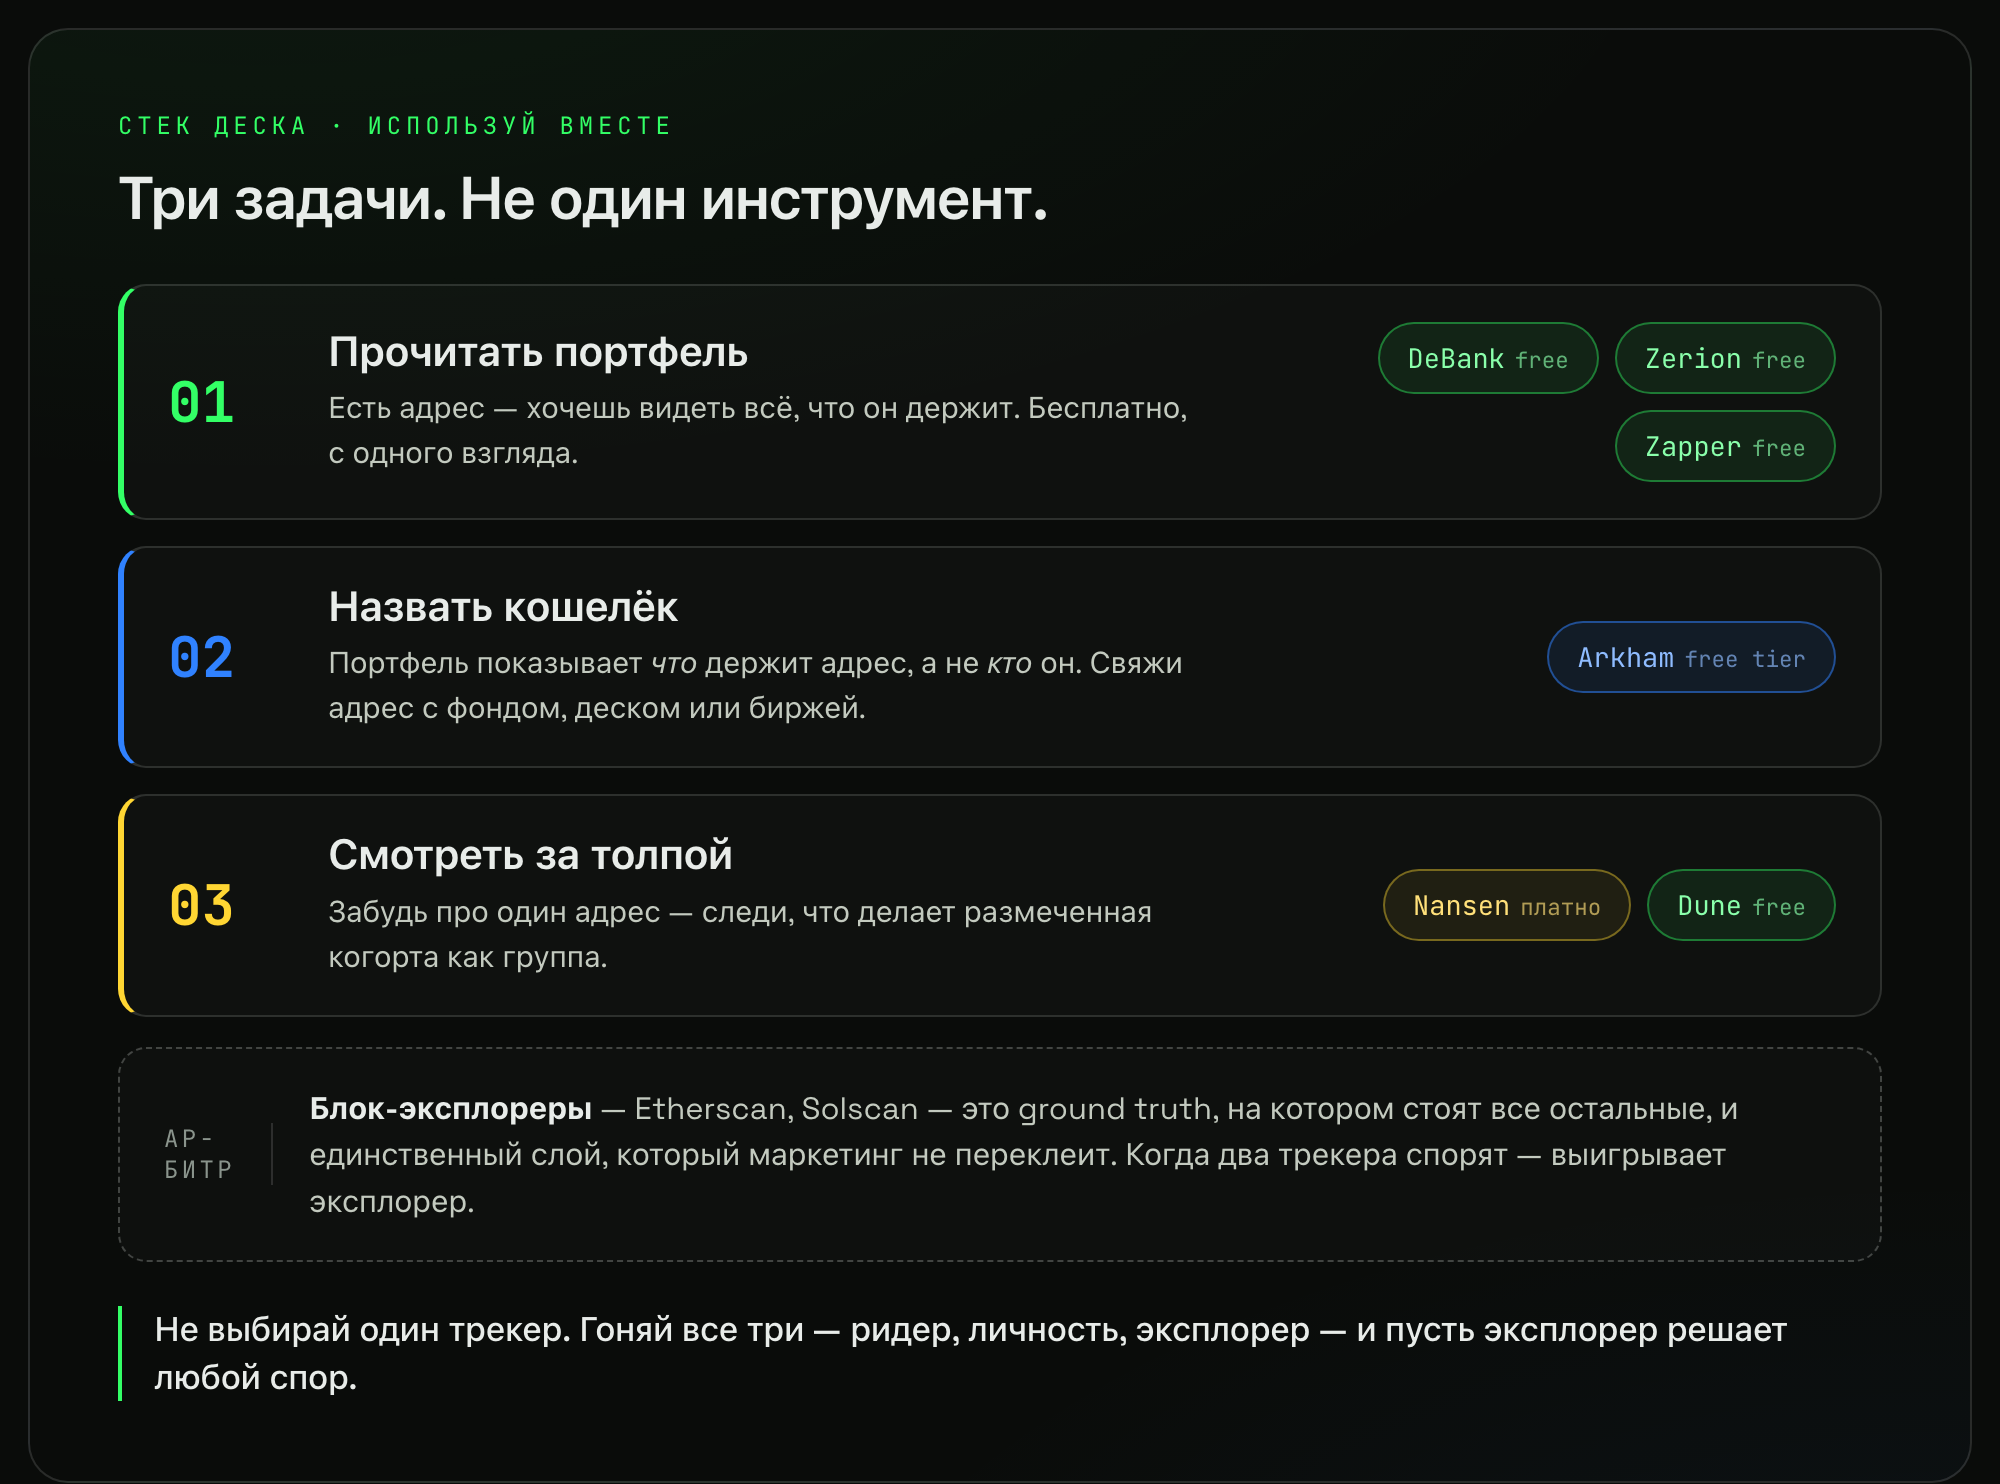The image size is (2000, 1484).
Task: Click the closing quote Не выбирай один трекер
Action: (970, 1353)
